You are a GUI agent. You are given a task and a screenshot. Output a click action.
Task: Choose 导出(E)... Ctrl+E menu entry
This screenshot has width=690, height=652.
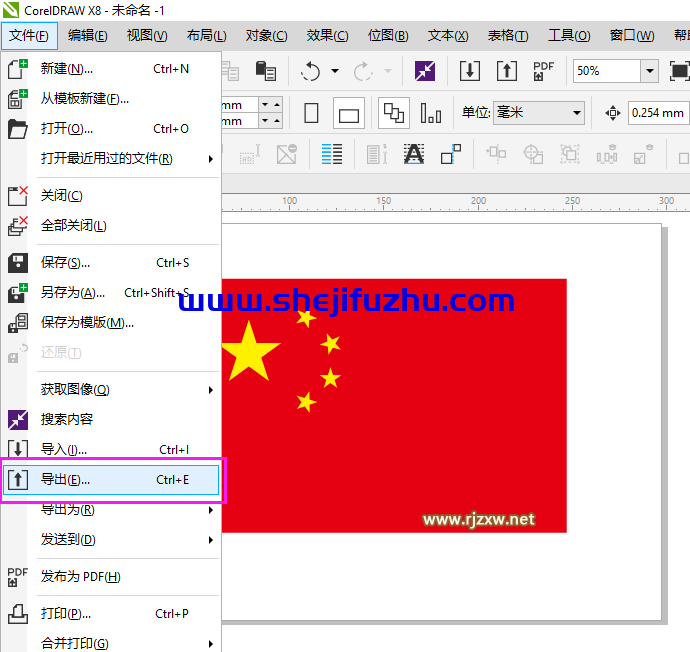111,480
